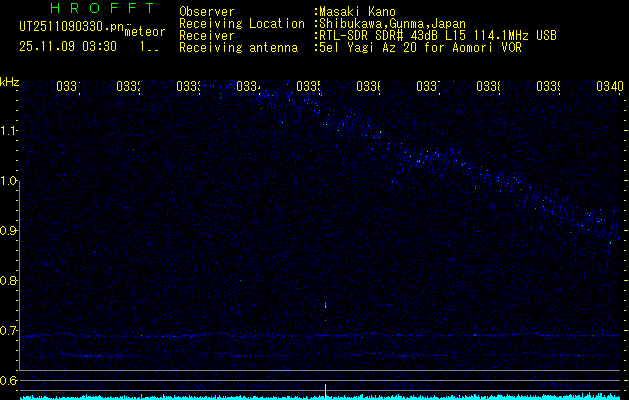Click the 0.6 frequency axis label
The image size is (629, 400).
point(10,381)
